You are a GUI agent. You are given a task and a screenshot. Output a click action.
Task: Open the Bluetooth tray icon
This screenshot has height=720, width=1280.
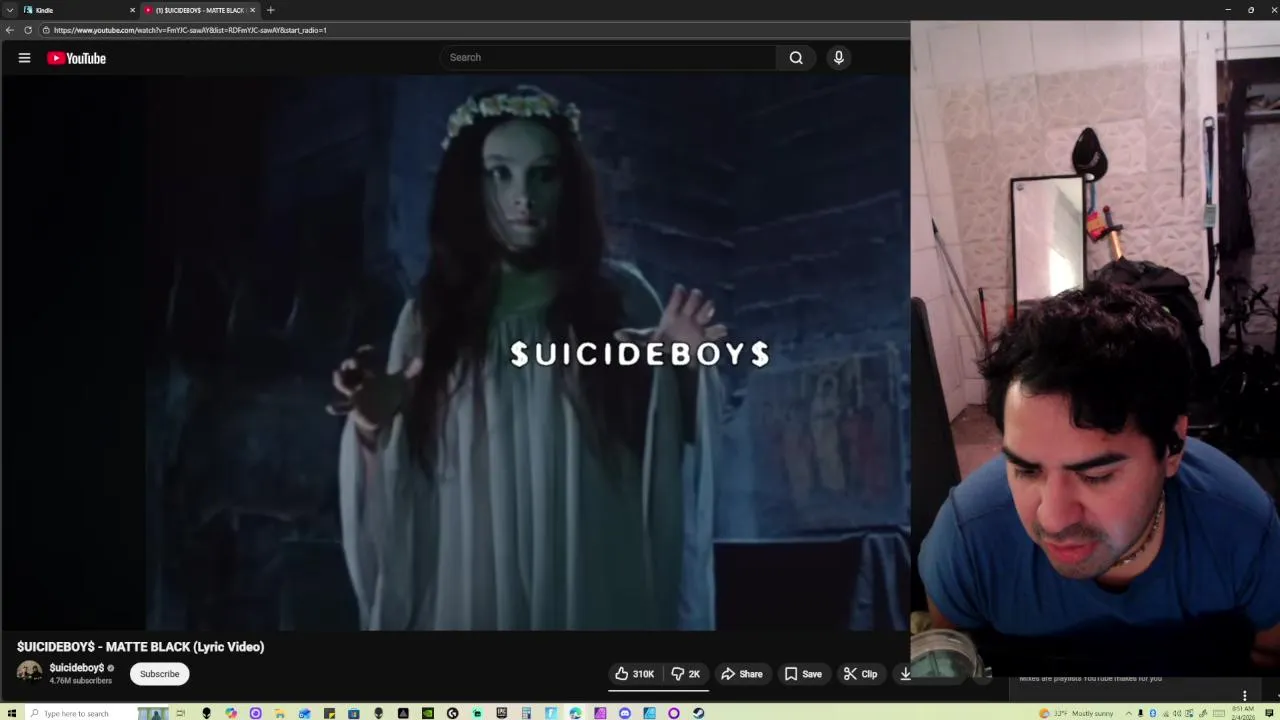click(x=1153, y=713)
